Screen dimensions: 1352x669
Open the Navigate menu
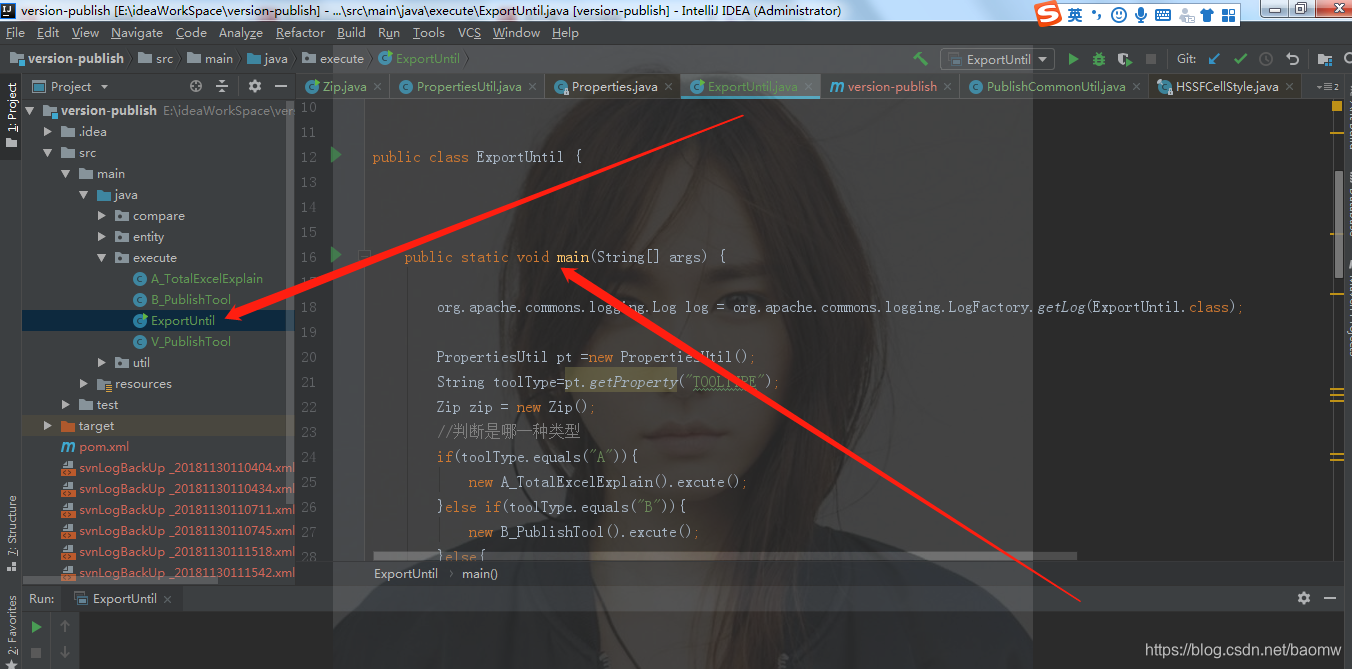coord(137,33)
